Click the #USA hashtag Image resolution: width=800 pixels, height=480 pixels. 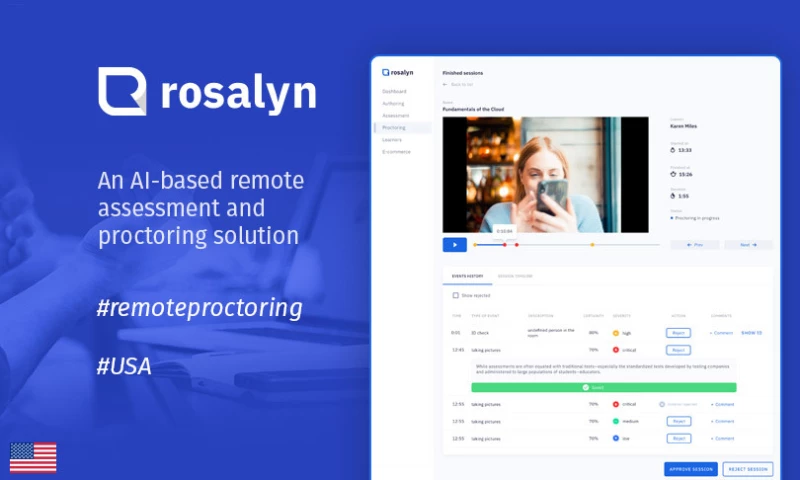pyautogui.click(x=124, y=366)
